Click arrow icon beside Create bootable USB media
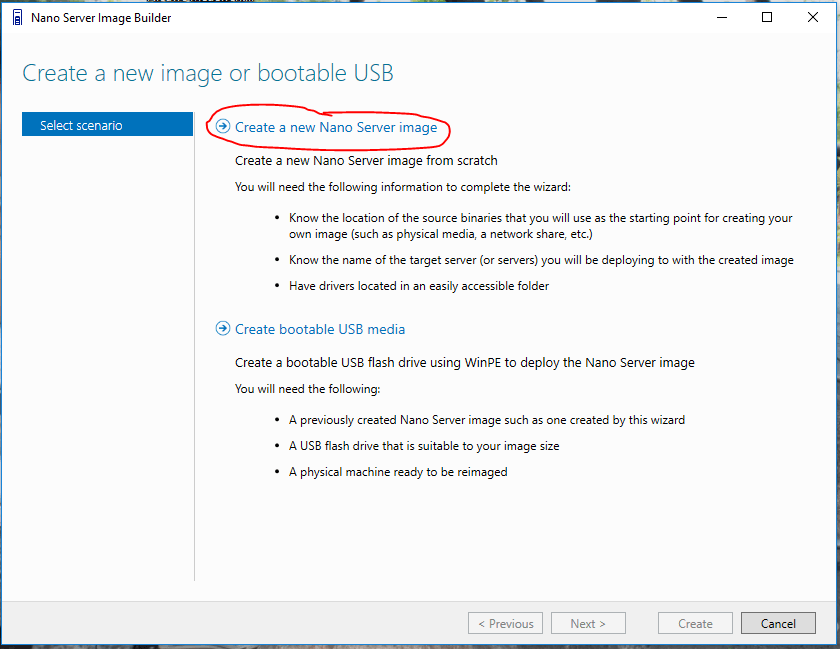 (x=223, y=329)
